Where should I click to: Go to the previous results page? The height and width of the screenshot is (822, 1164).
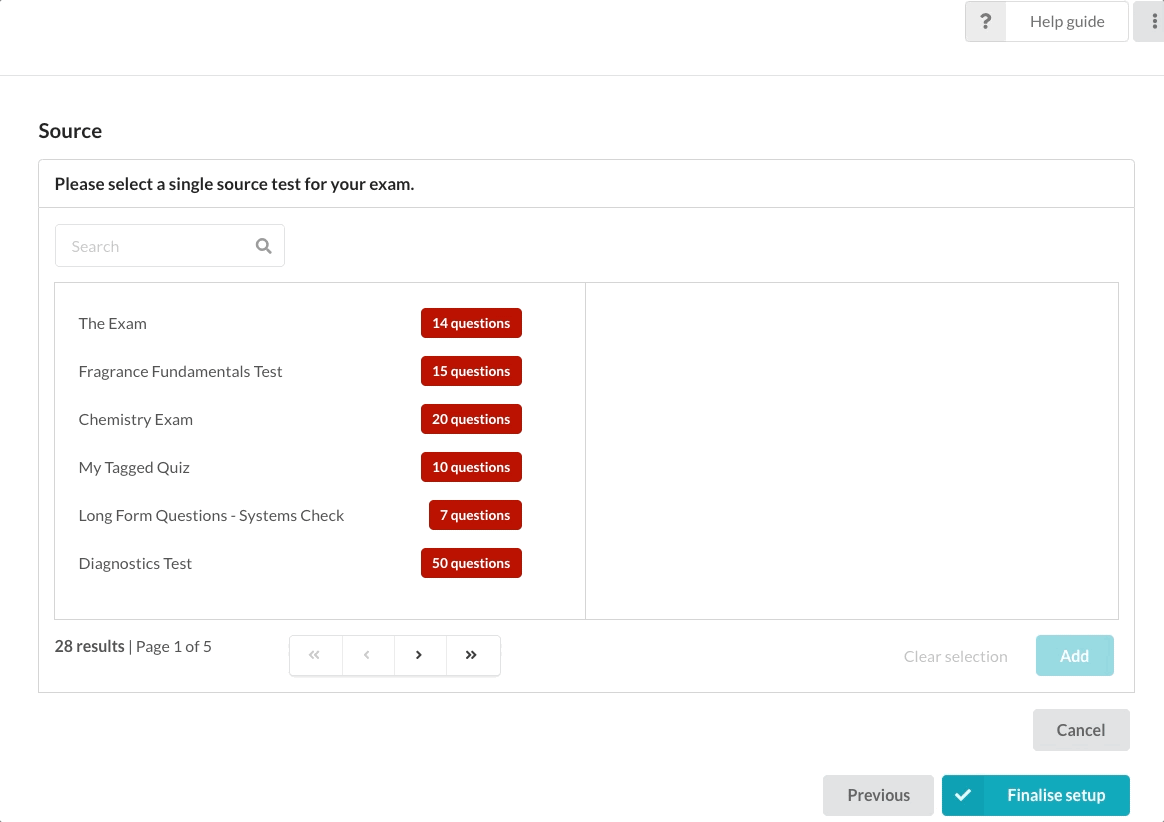(367, 655)
